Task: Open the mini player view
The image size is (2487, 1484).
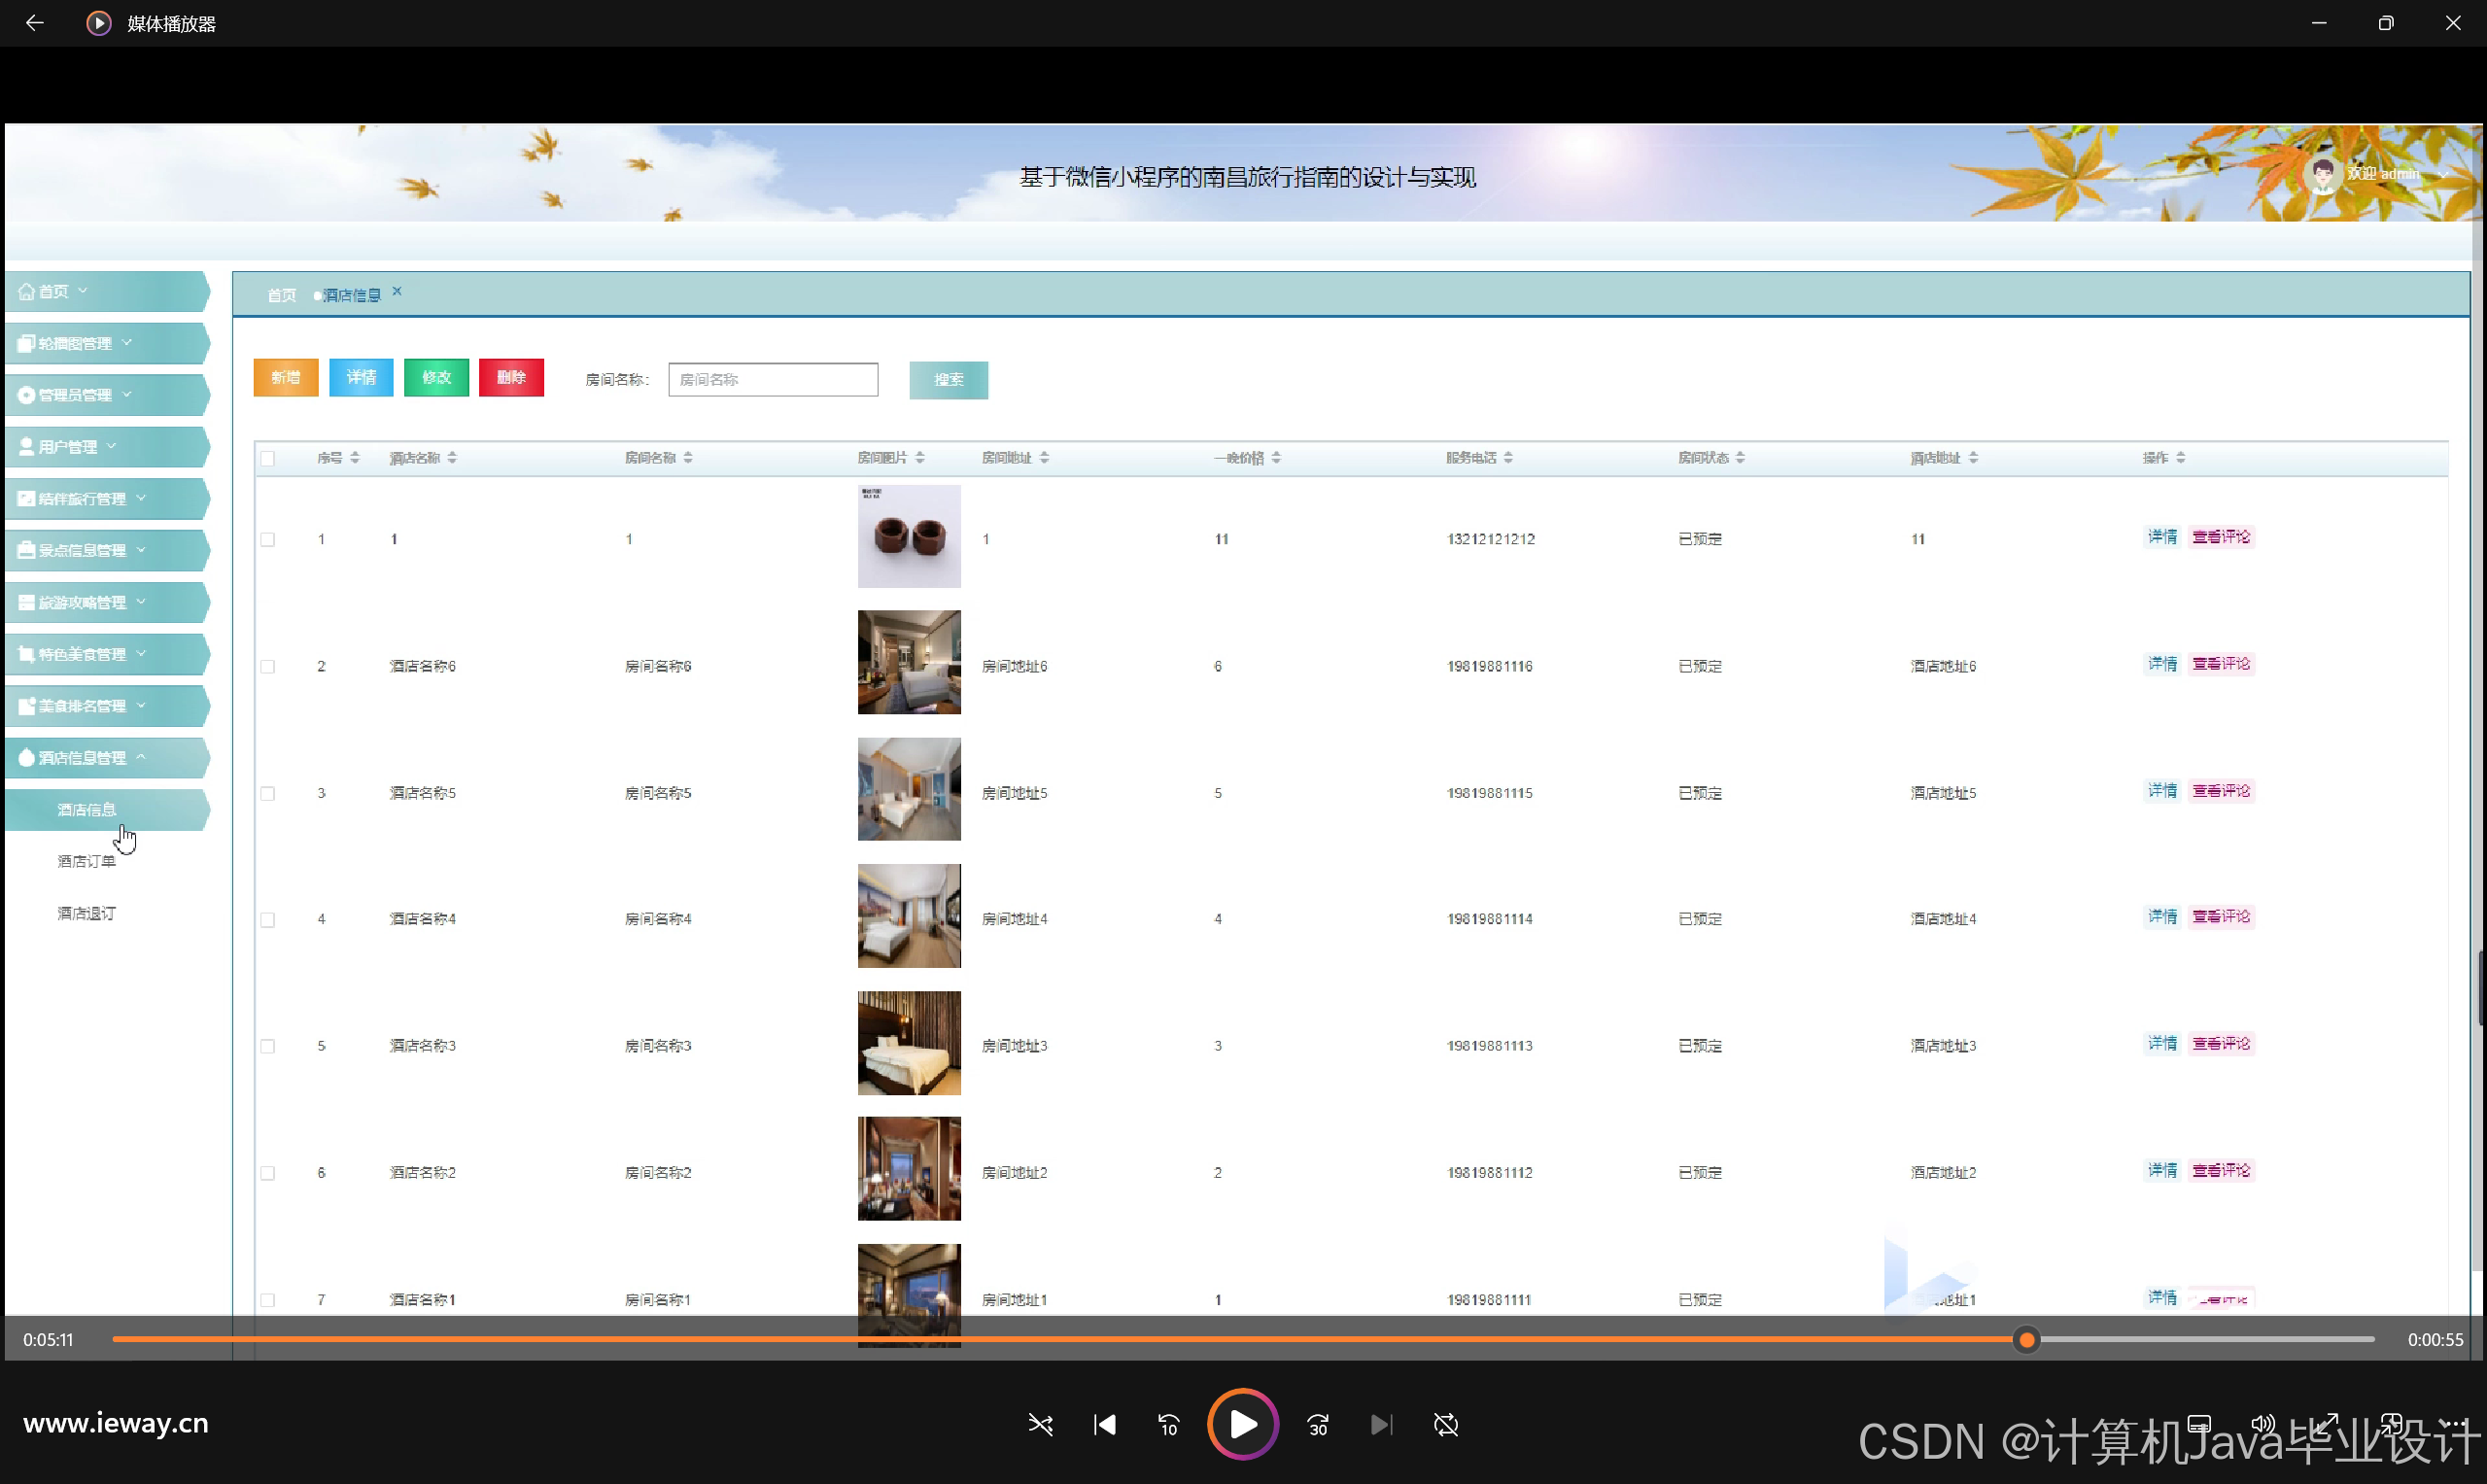Action: tap(2391, 1424)
